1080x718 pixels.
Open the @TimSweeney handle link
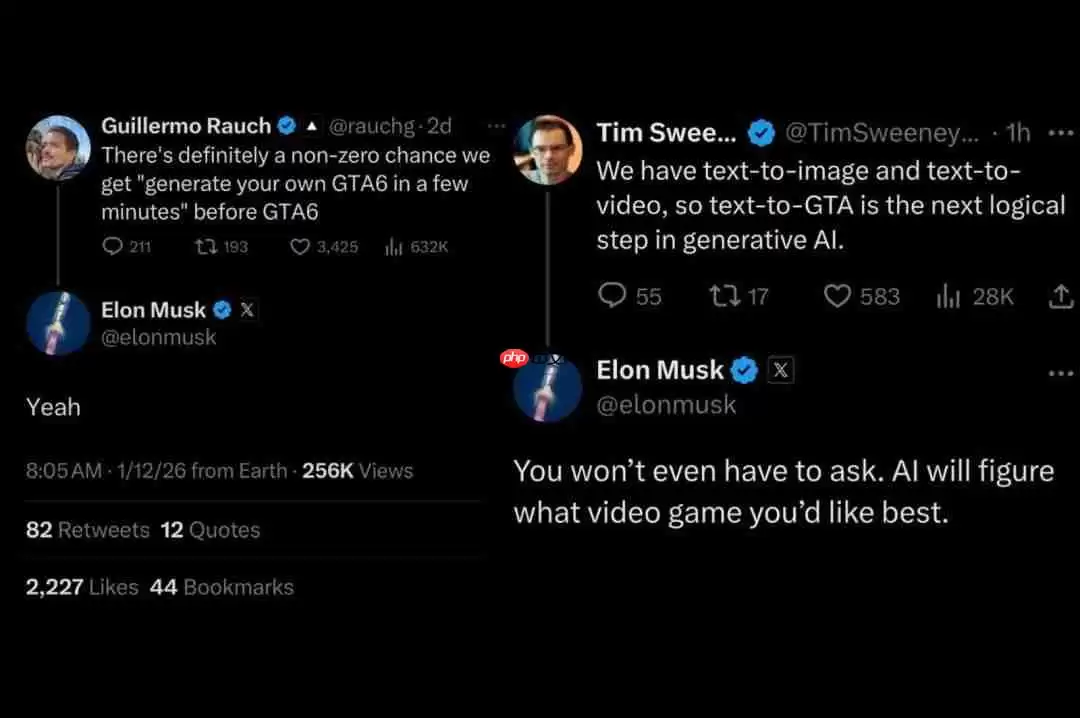pyautogui.click(x=881, y=133)
